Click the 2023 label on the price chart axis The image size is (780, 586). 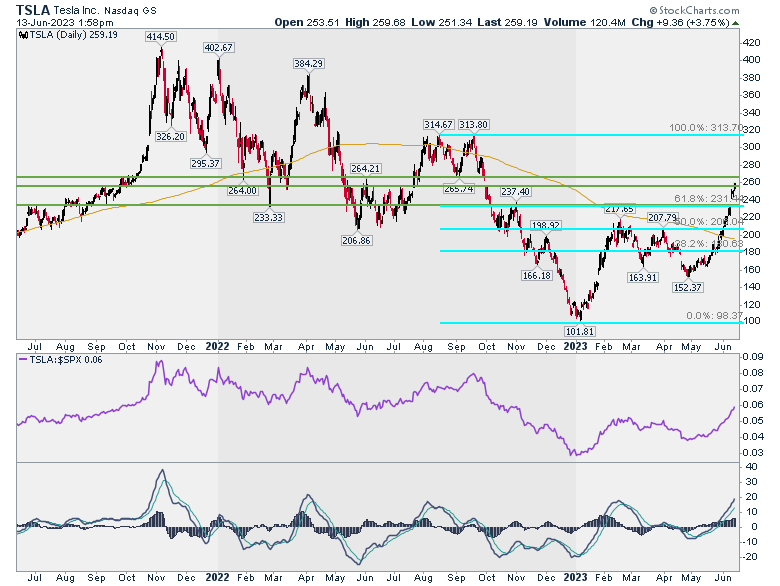(x=576, y=347)
